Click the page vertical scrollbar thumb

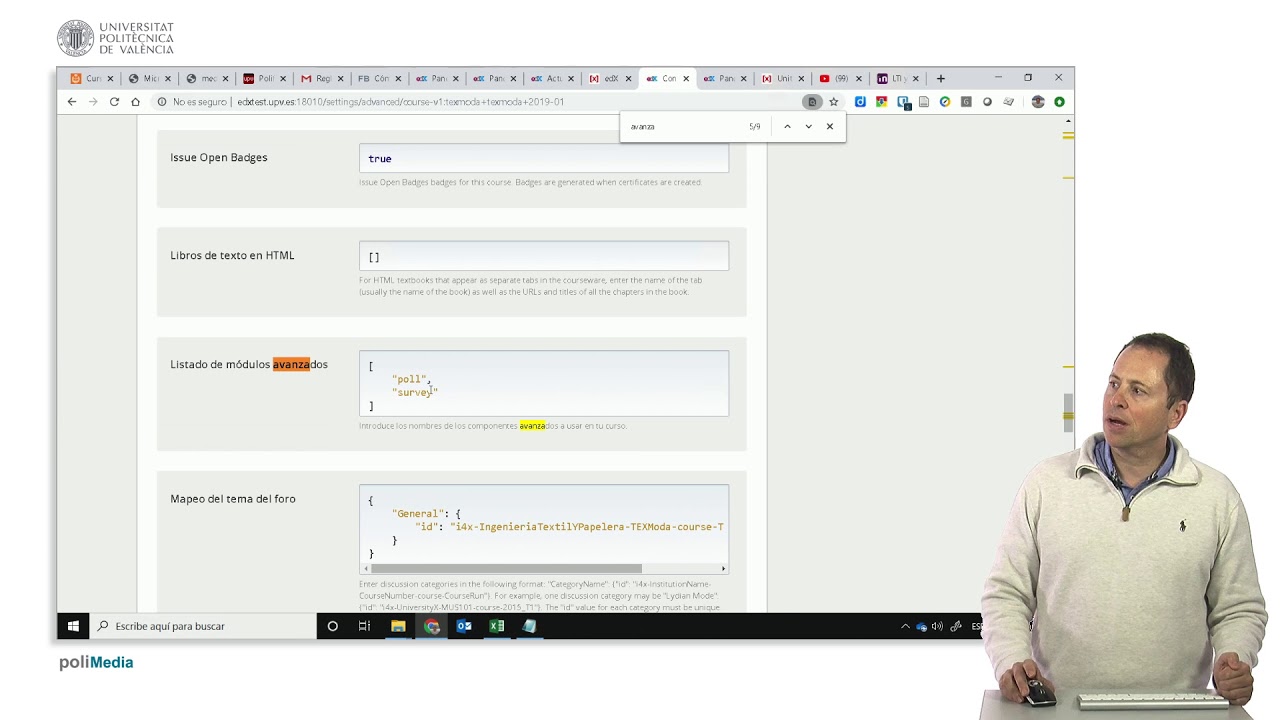(x=1068, y=412)
